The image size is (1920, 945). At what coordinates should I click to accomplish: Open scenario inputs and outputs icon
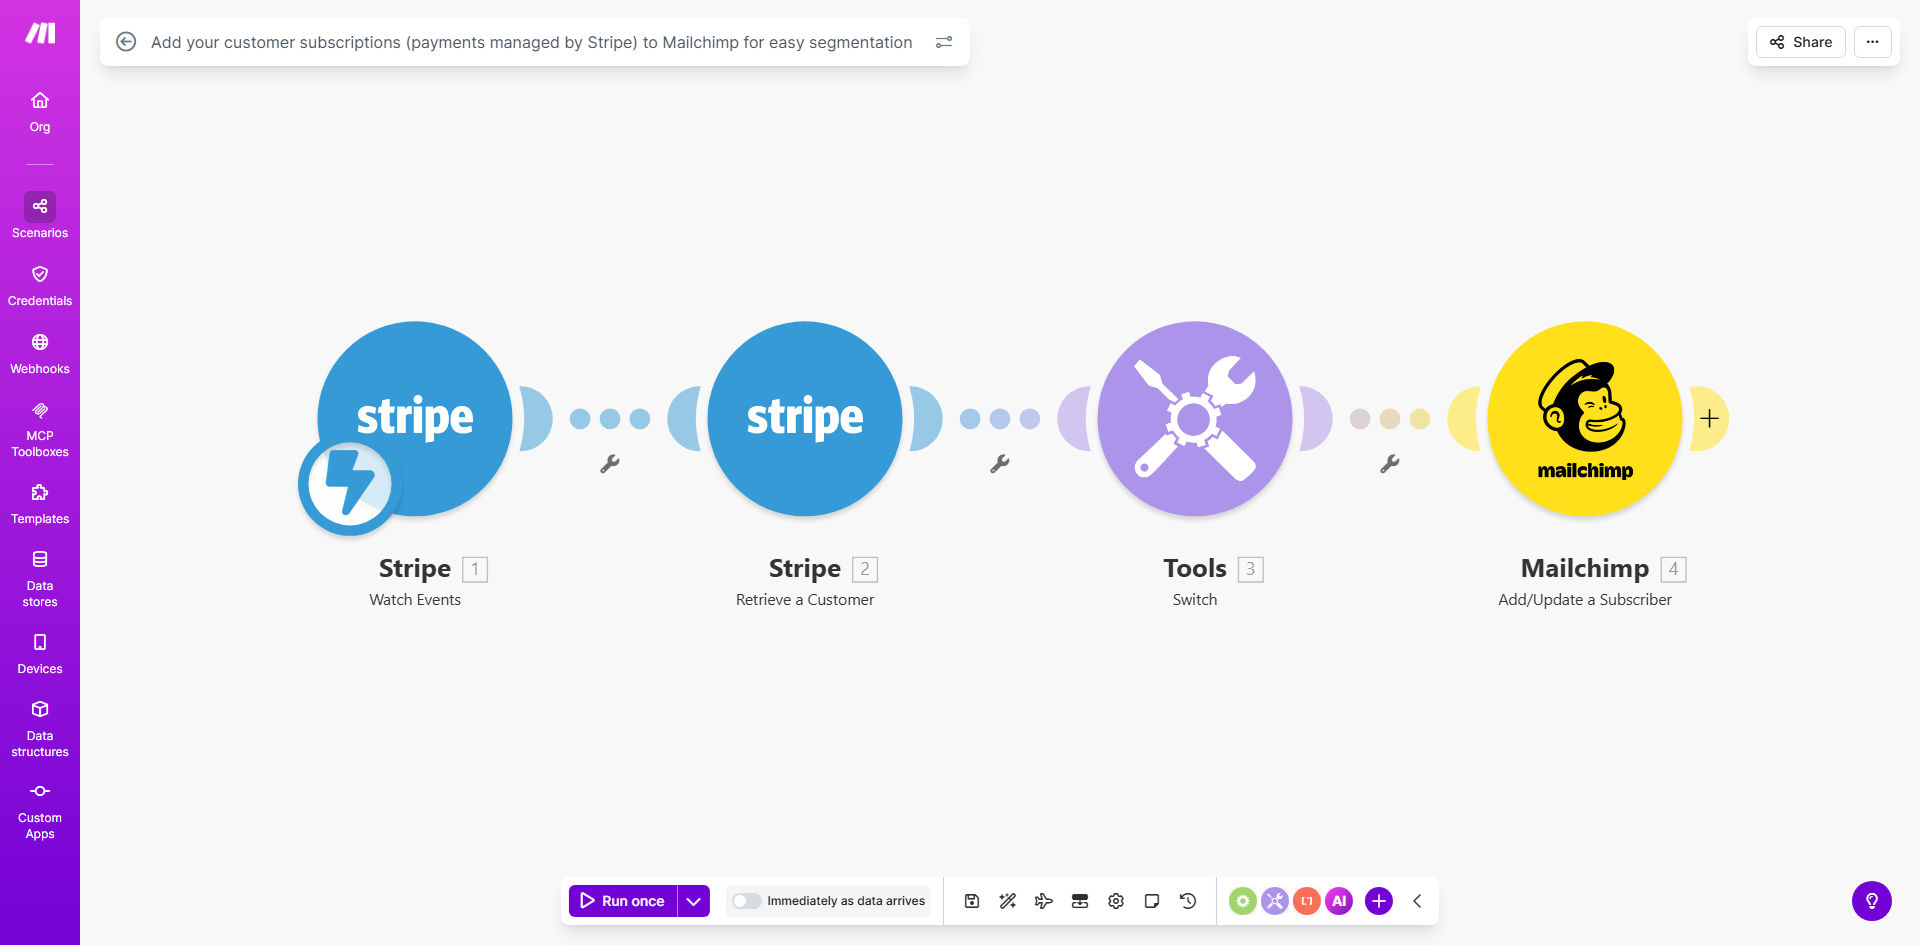tap(1080, 901)
